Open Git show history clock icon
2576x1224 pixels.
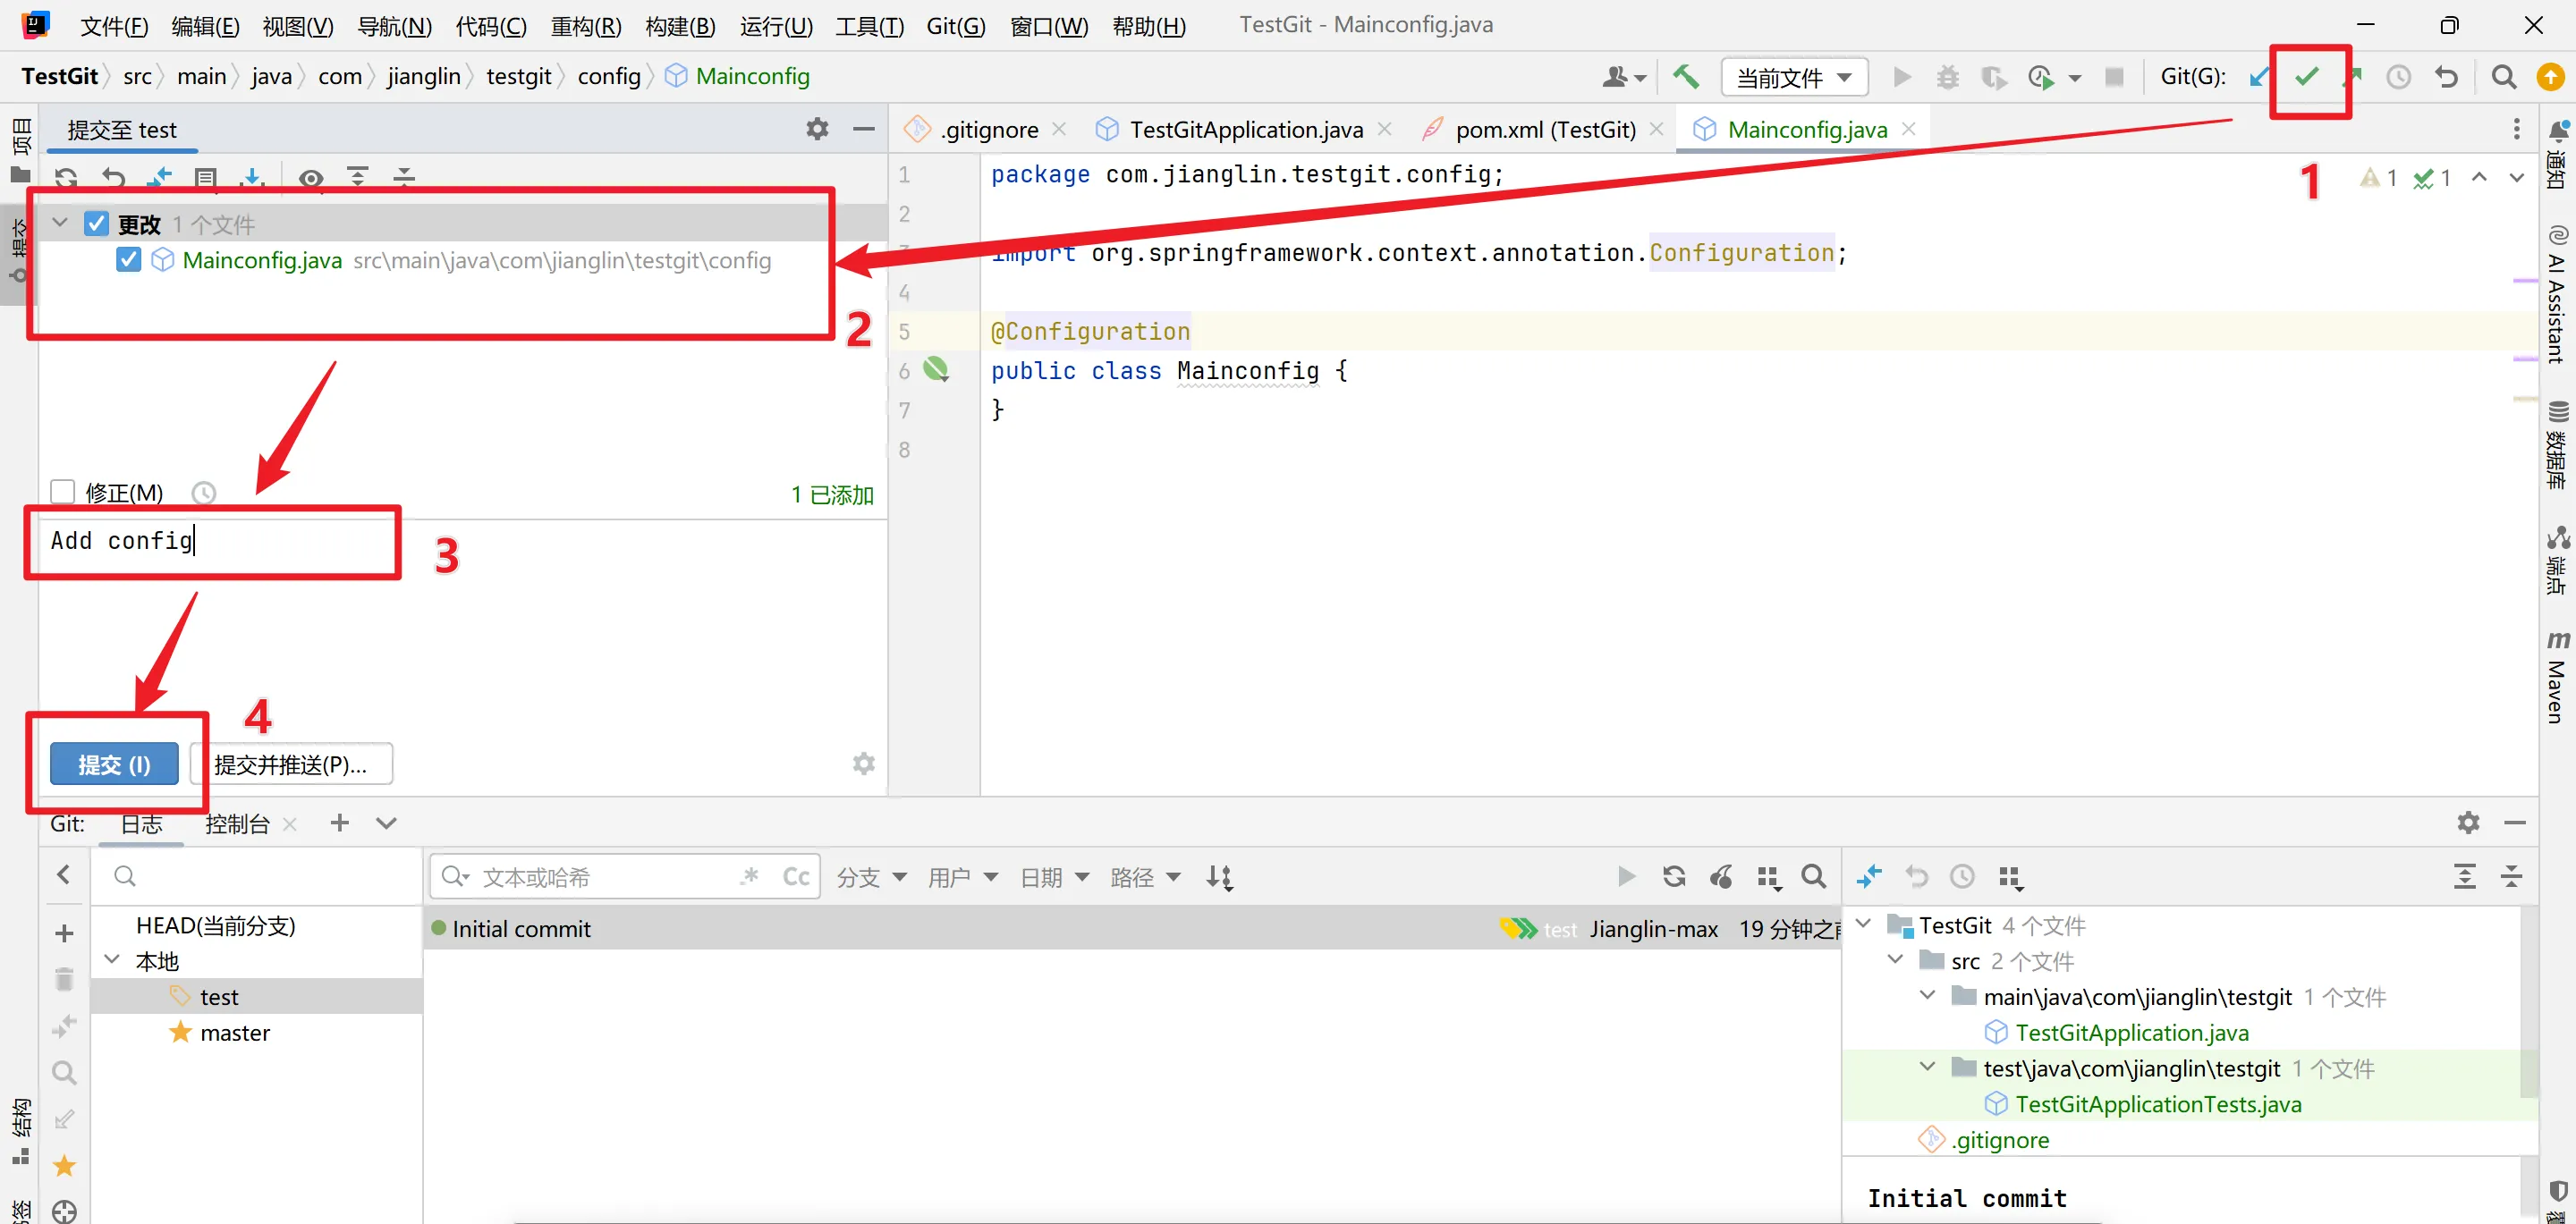pos(2398,77)
